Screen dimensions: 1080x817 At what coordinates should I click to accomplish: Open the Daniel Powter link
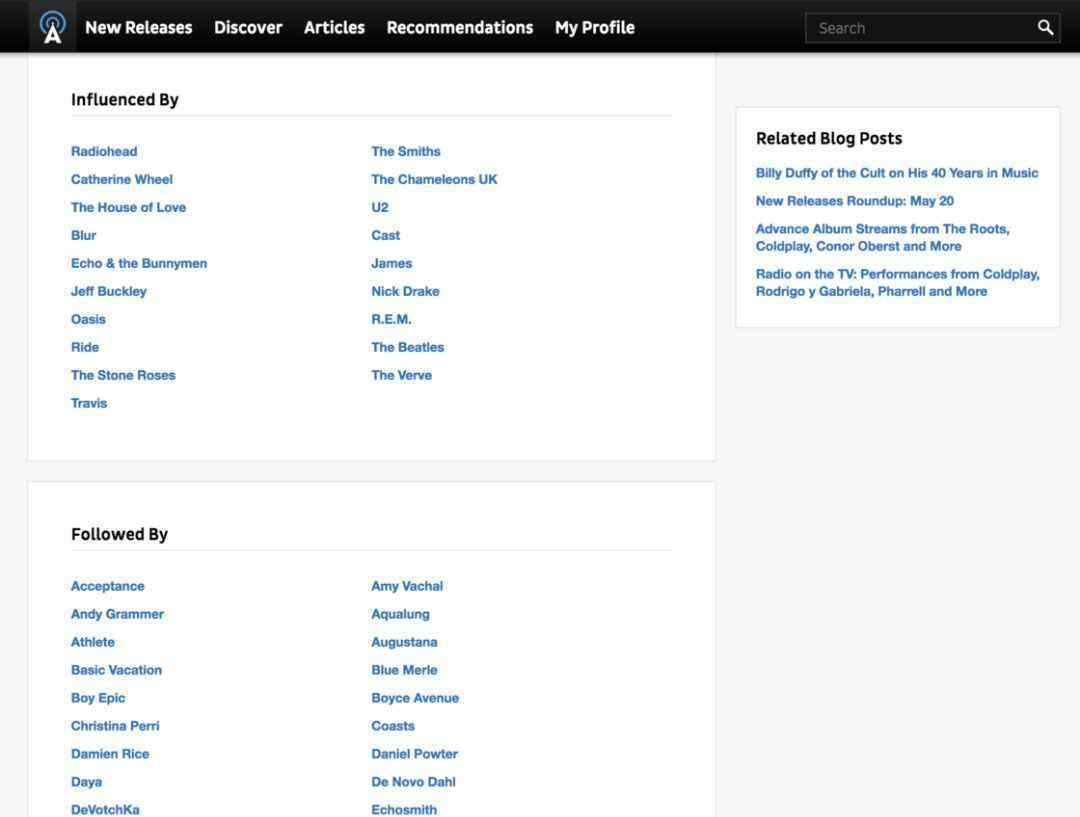click(415, 754)
